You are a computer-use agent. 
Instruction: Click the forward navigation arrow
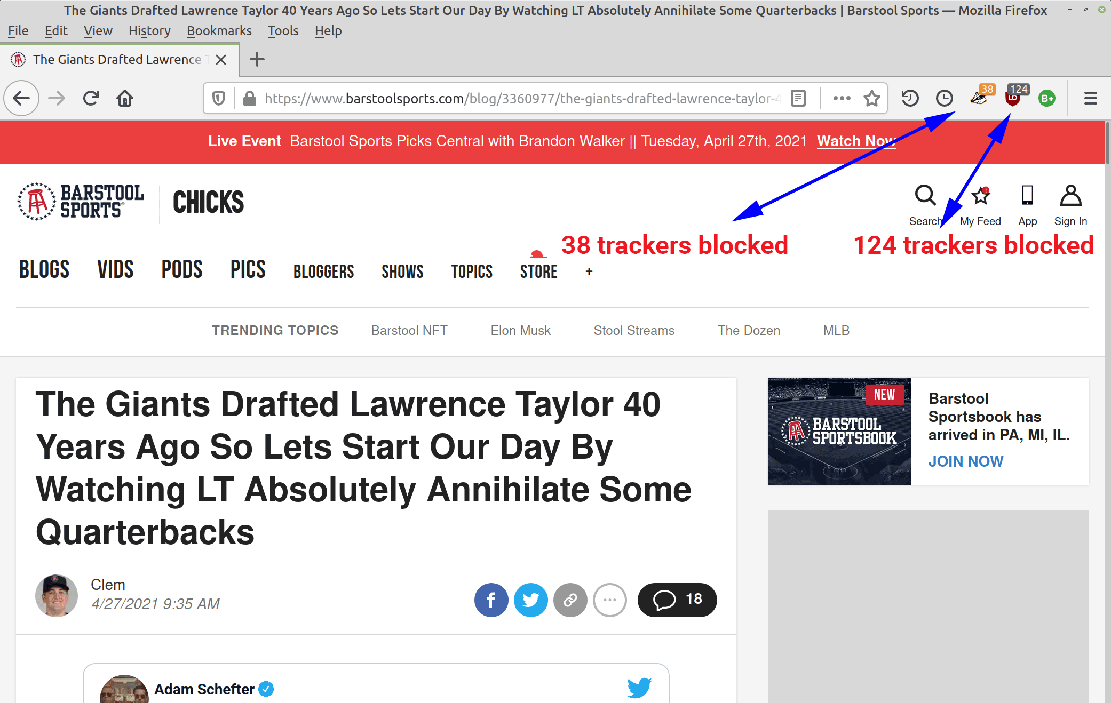[57, 99]
